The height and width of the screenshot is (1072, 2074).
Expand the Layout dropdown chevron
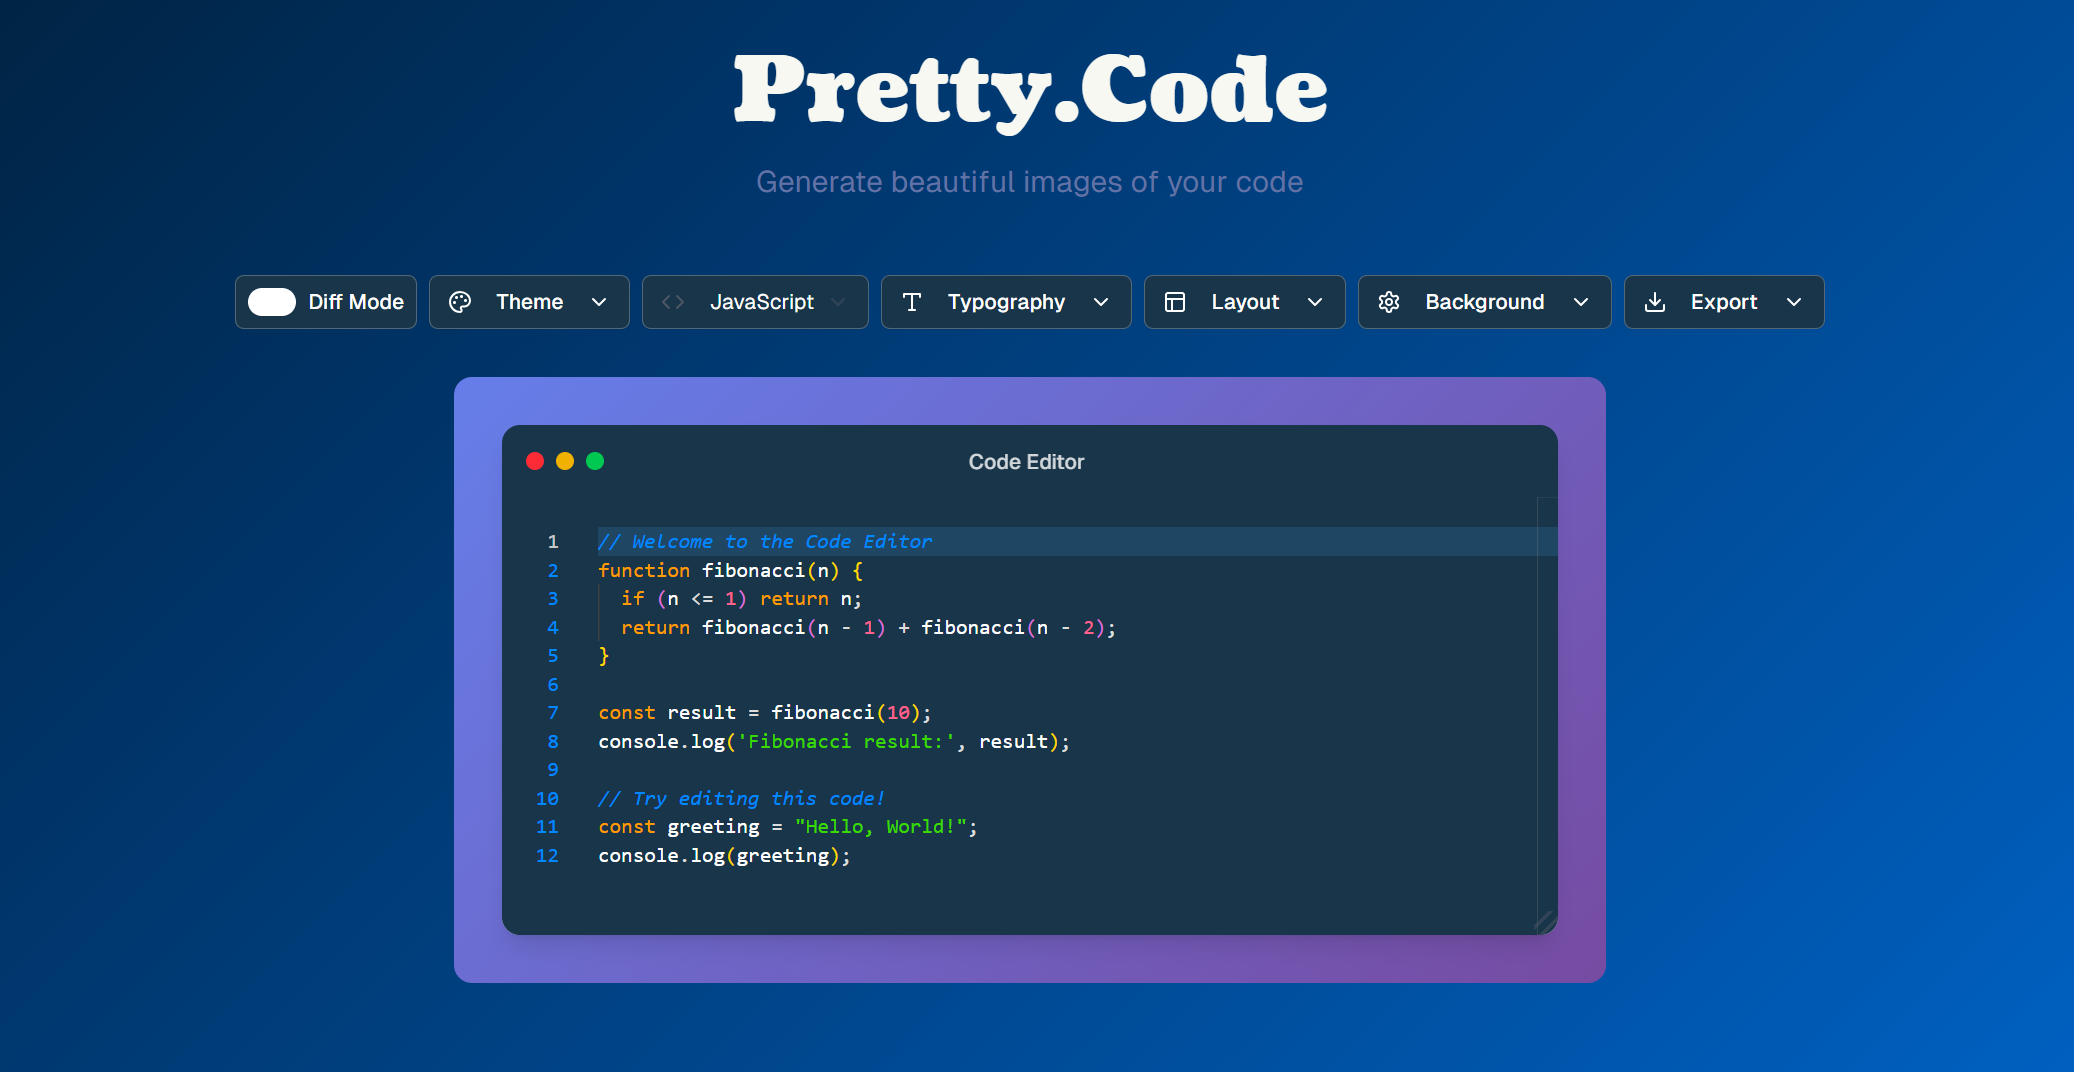click(1315, 302)
